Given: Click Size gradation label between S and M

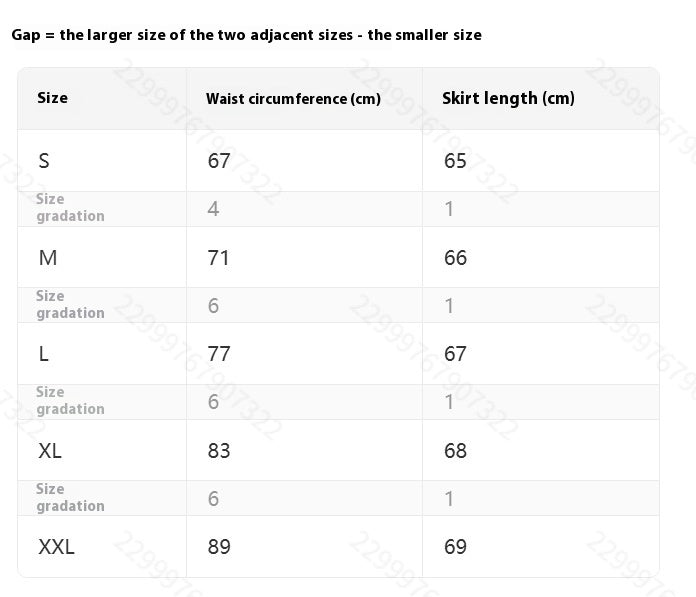Looking at the screenshot, I should [70, 208].
